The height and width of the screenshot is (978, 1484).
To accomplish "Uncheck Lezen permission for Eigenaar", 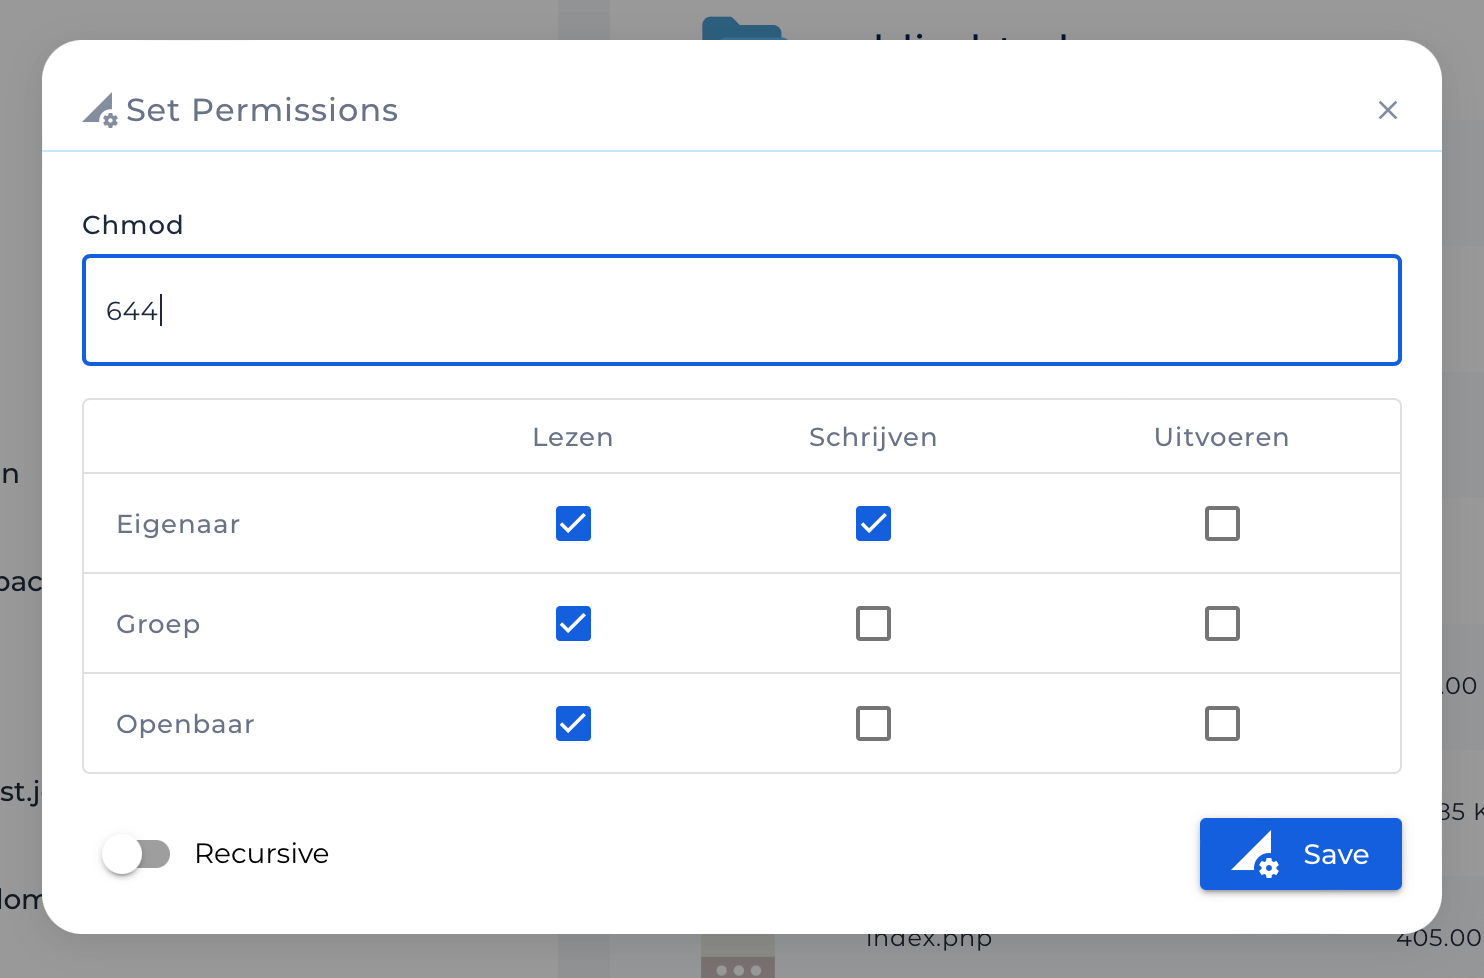I will click(573, 523).
